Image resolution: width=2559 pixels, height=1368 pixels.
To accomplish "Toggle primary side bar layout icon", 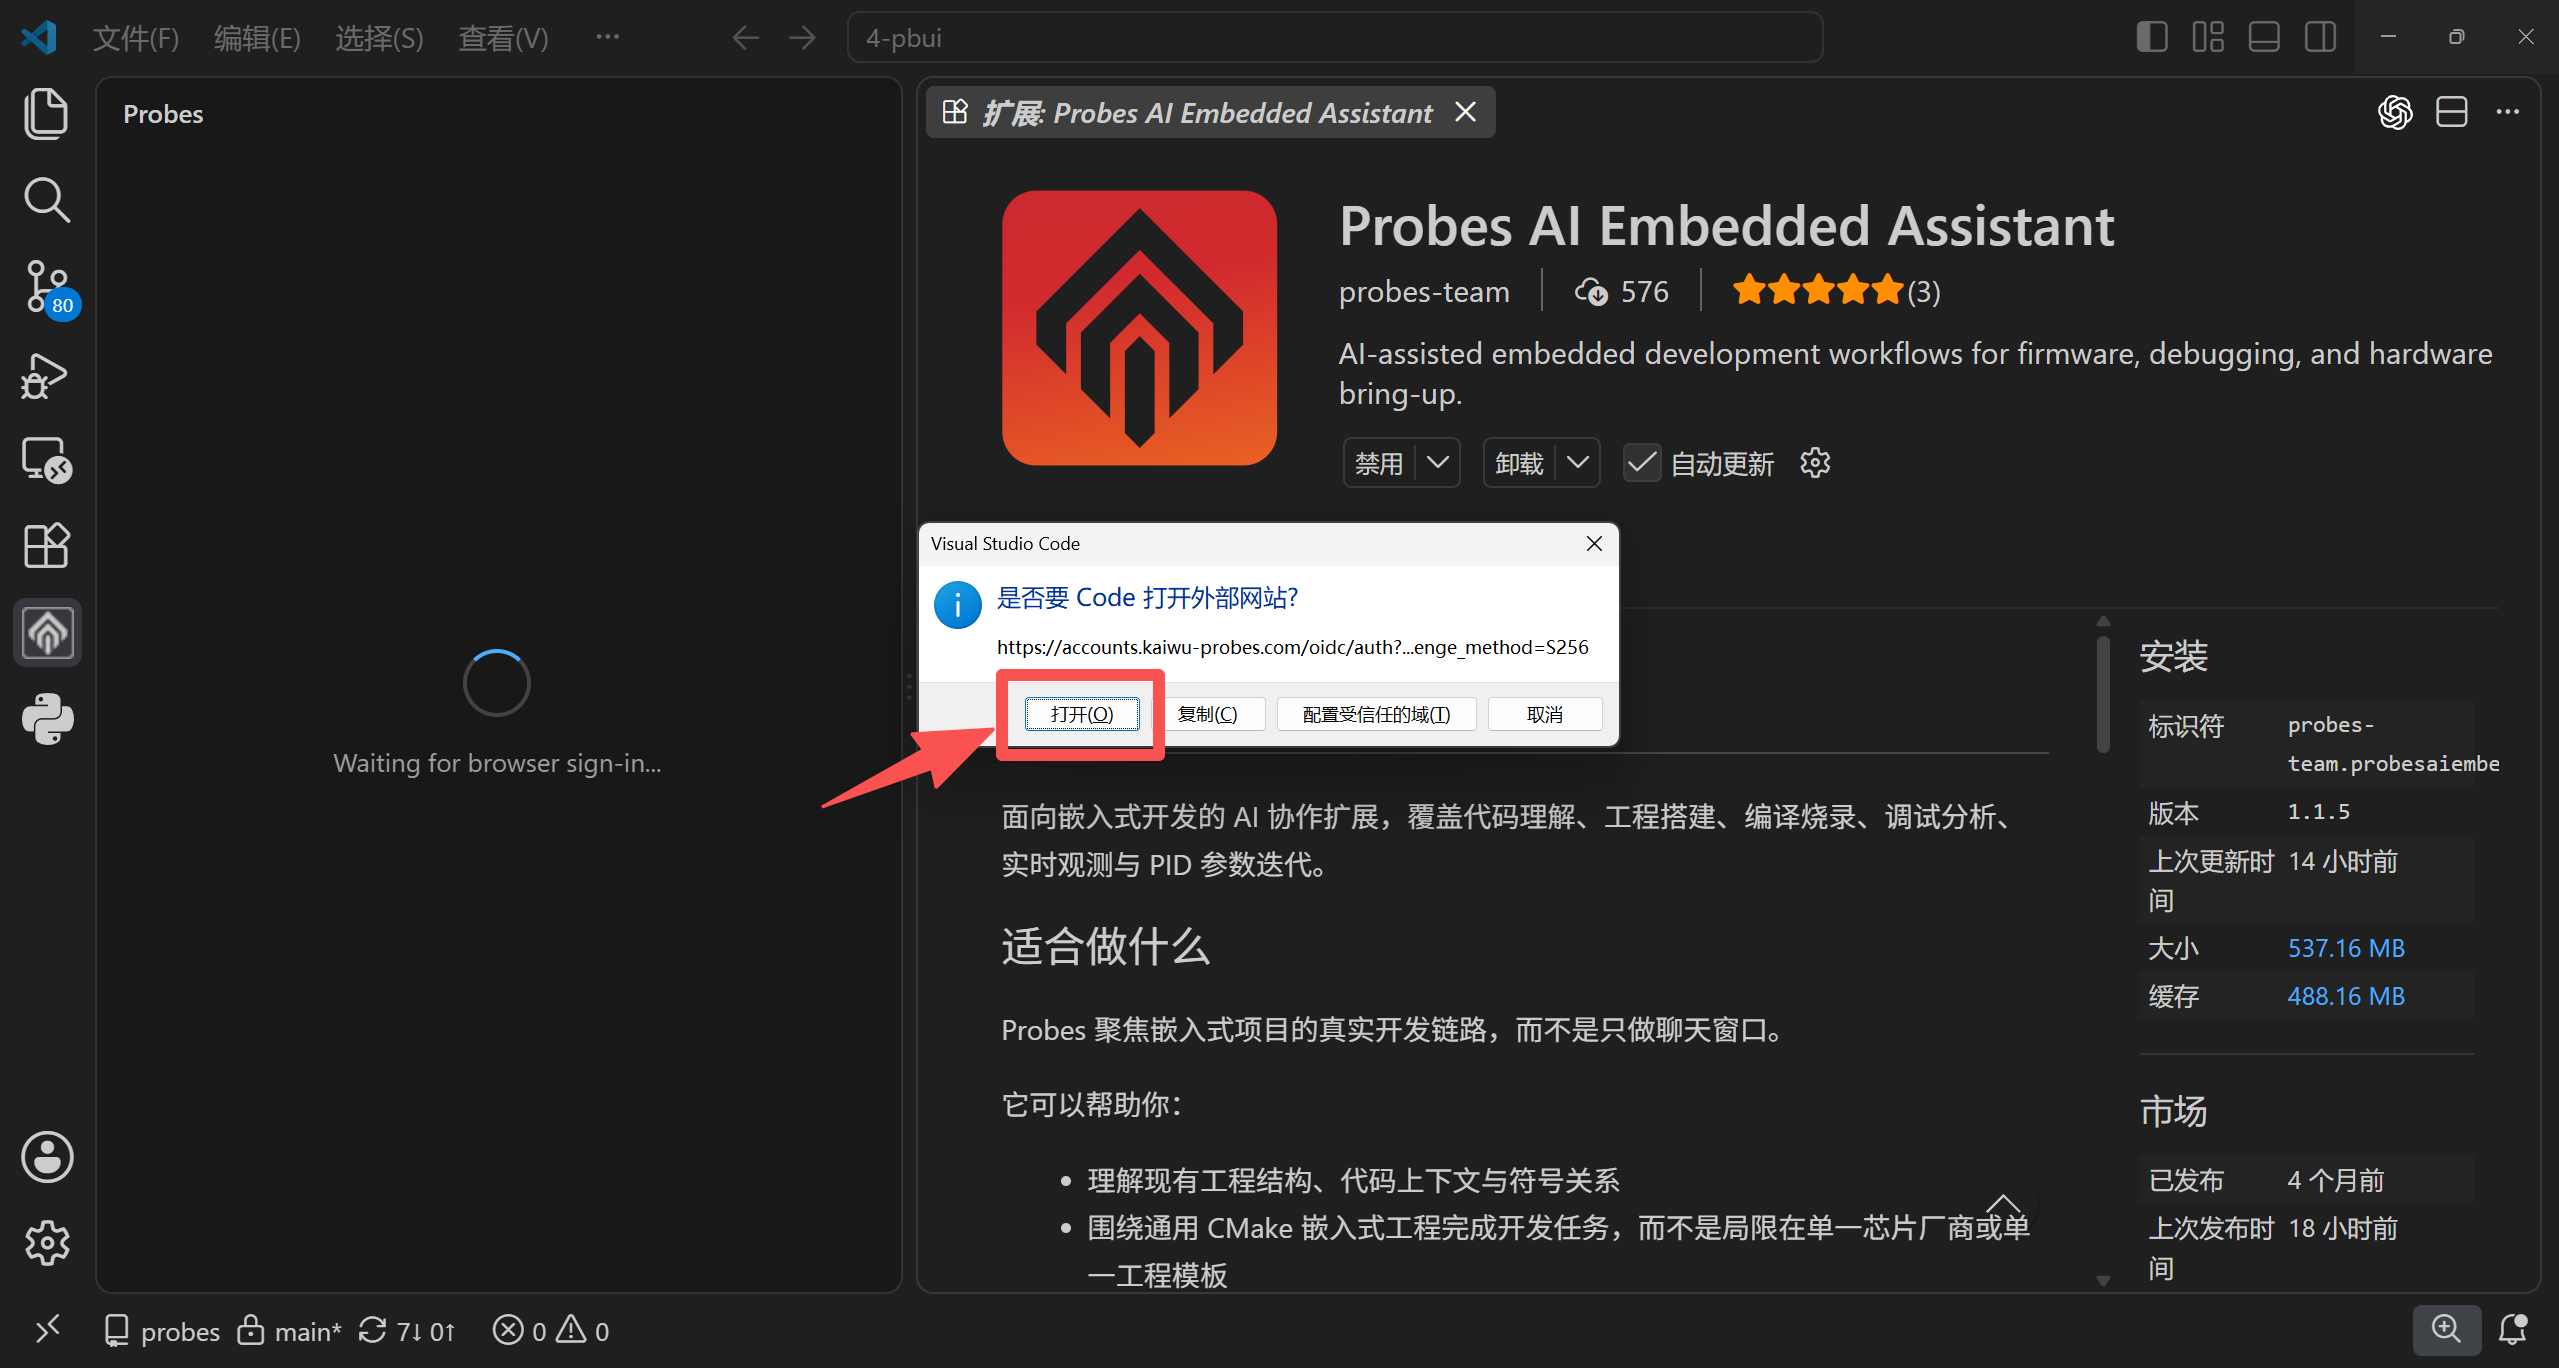I will (2151, 37).
